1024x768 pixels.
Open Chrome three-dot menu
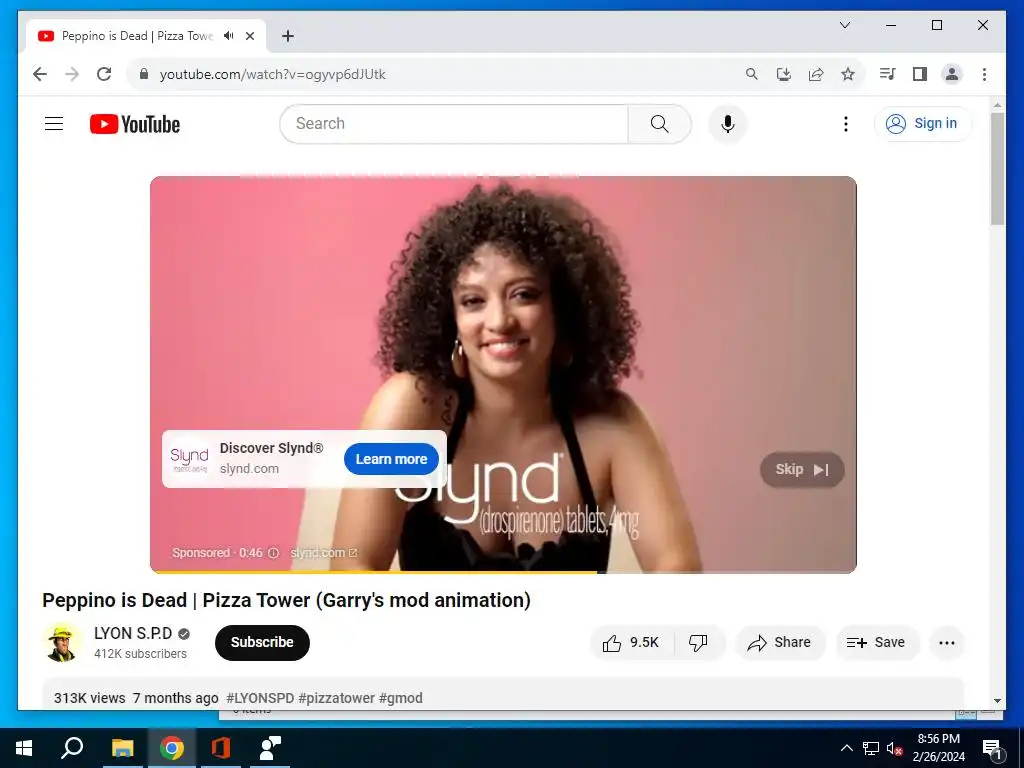(x=984, y=74)
